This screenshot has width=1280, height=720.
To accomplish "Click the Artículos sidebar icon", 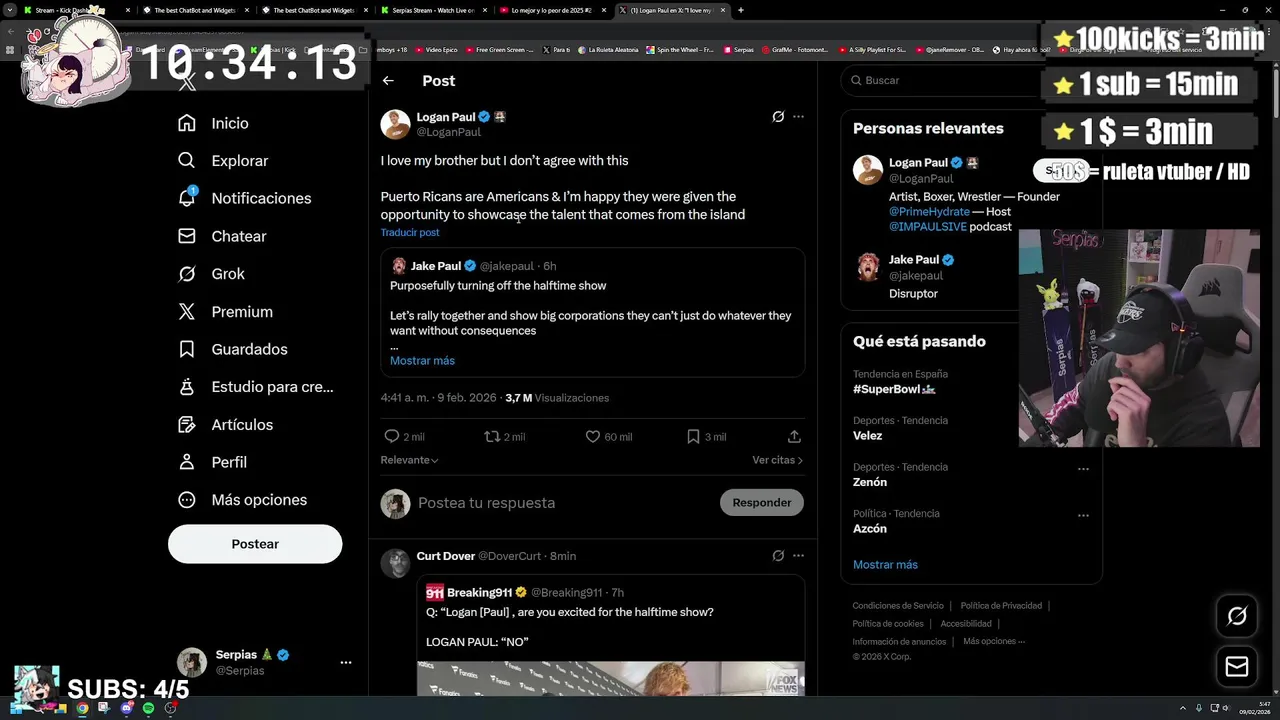I will coord(186,425).
